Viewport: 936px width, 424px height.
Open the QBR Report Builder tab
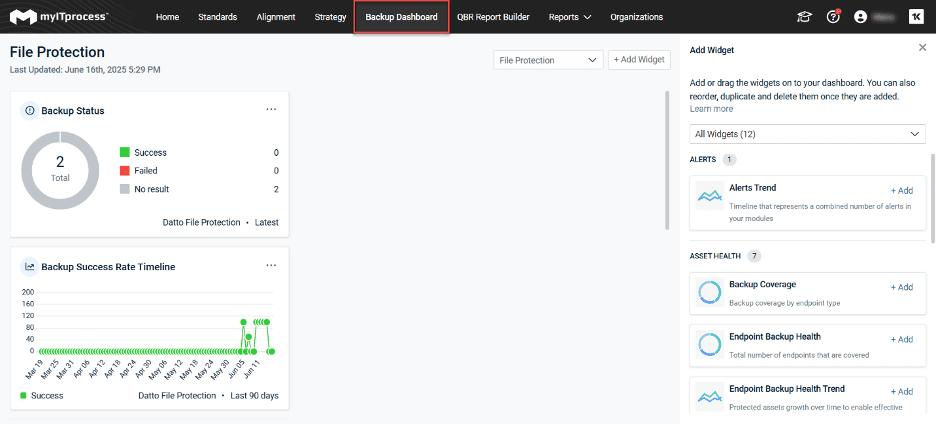click(x=493, y=17)
